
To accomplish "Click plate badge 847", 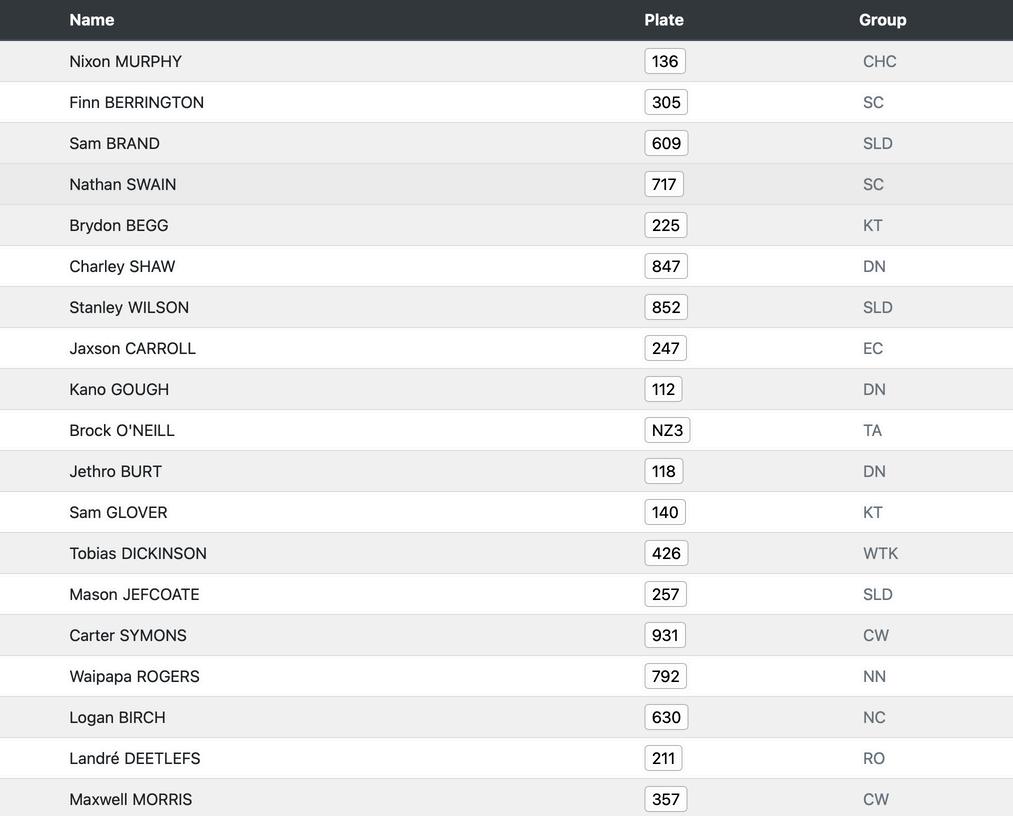I will pos(666,266).
